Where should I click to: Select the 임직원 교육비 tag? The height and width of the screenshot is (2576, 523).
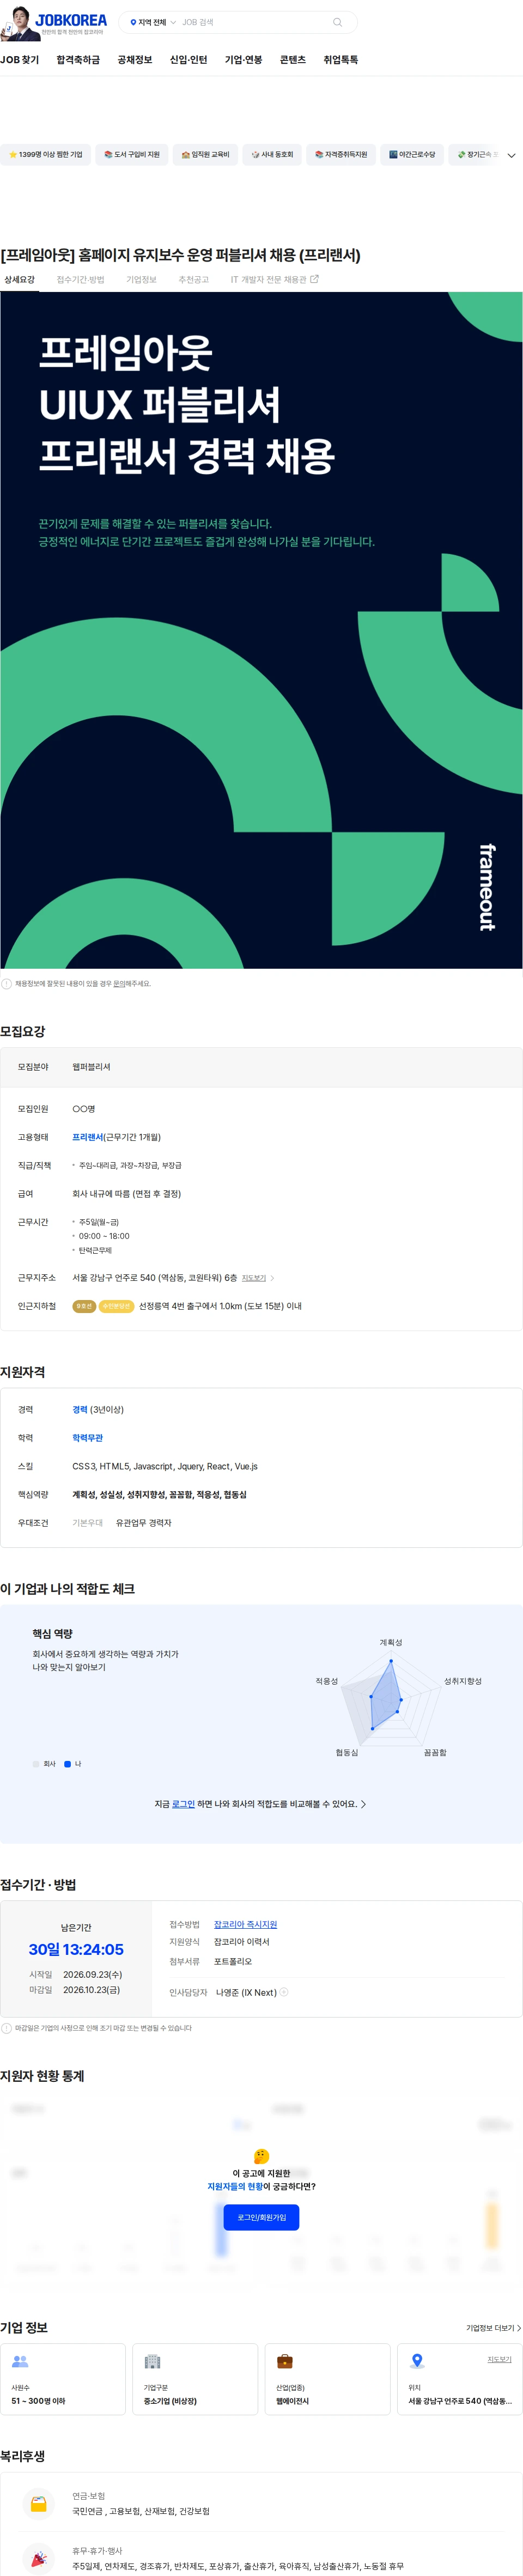[205, 155]
